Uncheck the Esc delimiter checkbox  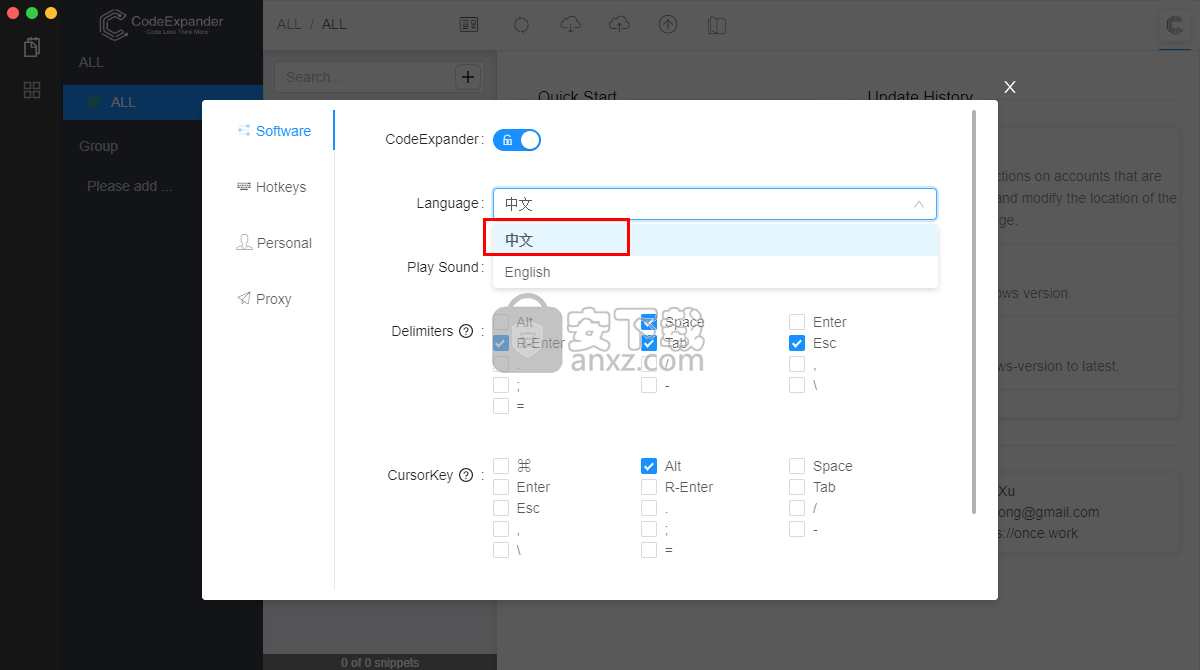click(x=797, y=343)
